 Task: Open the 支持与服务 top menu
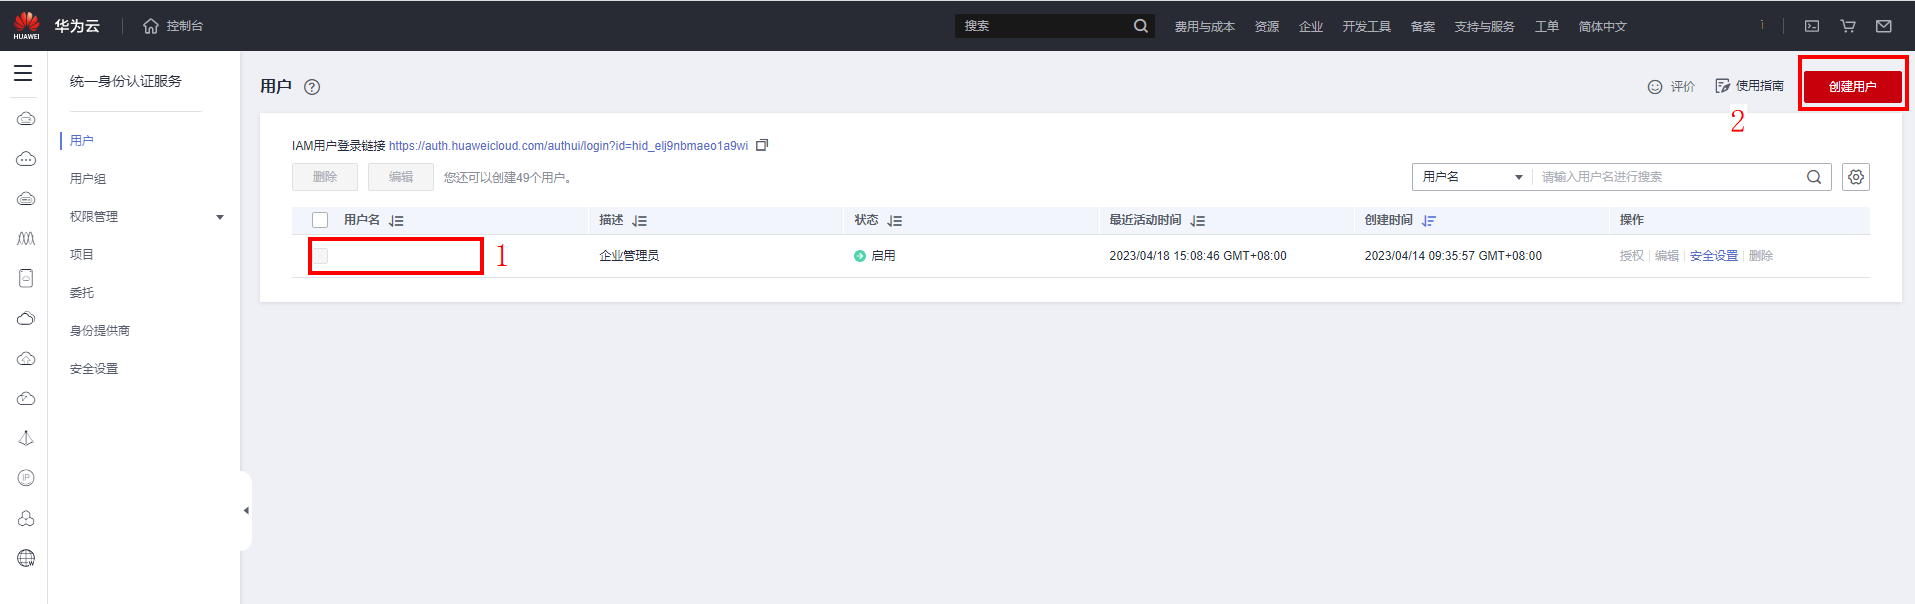(1485, 27)
